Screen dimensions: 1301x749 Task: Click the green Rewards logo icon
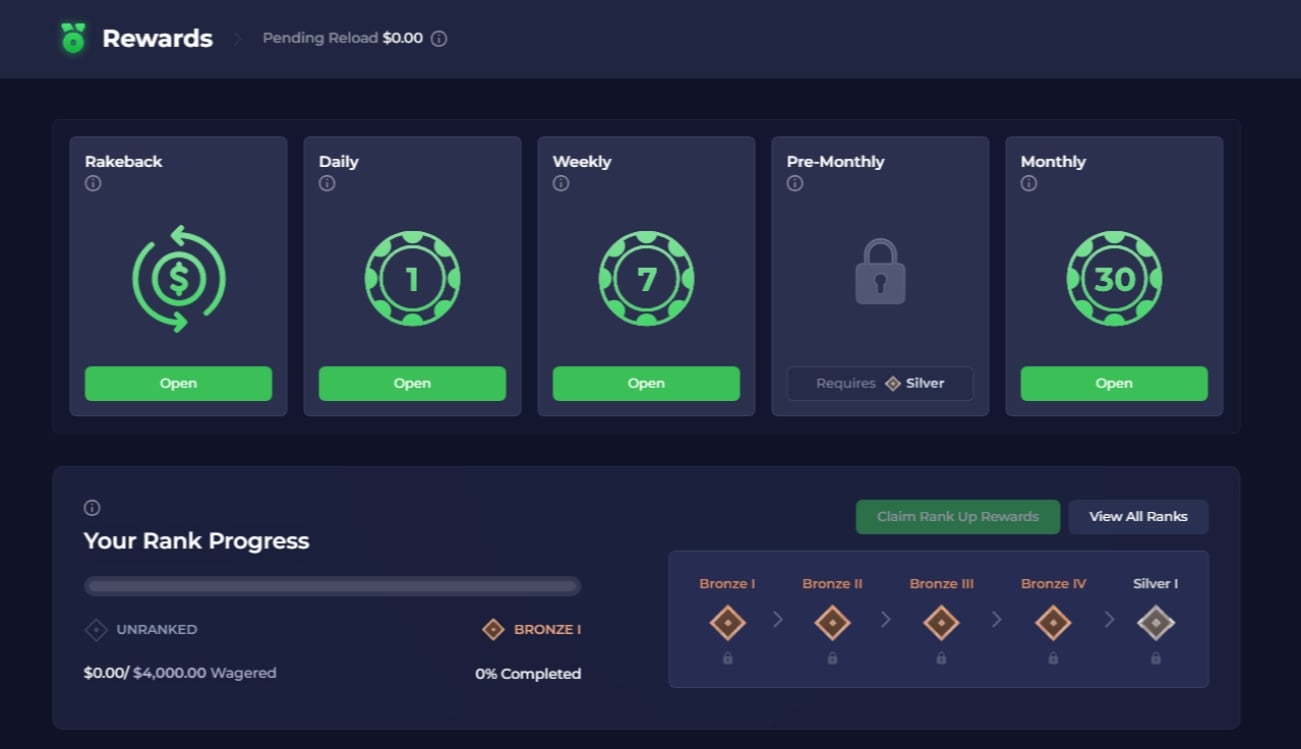click(73, 38)
